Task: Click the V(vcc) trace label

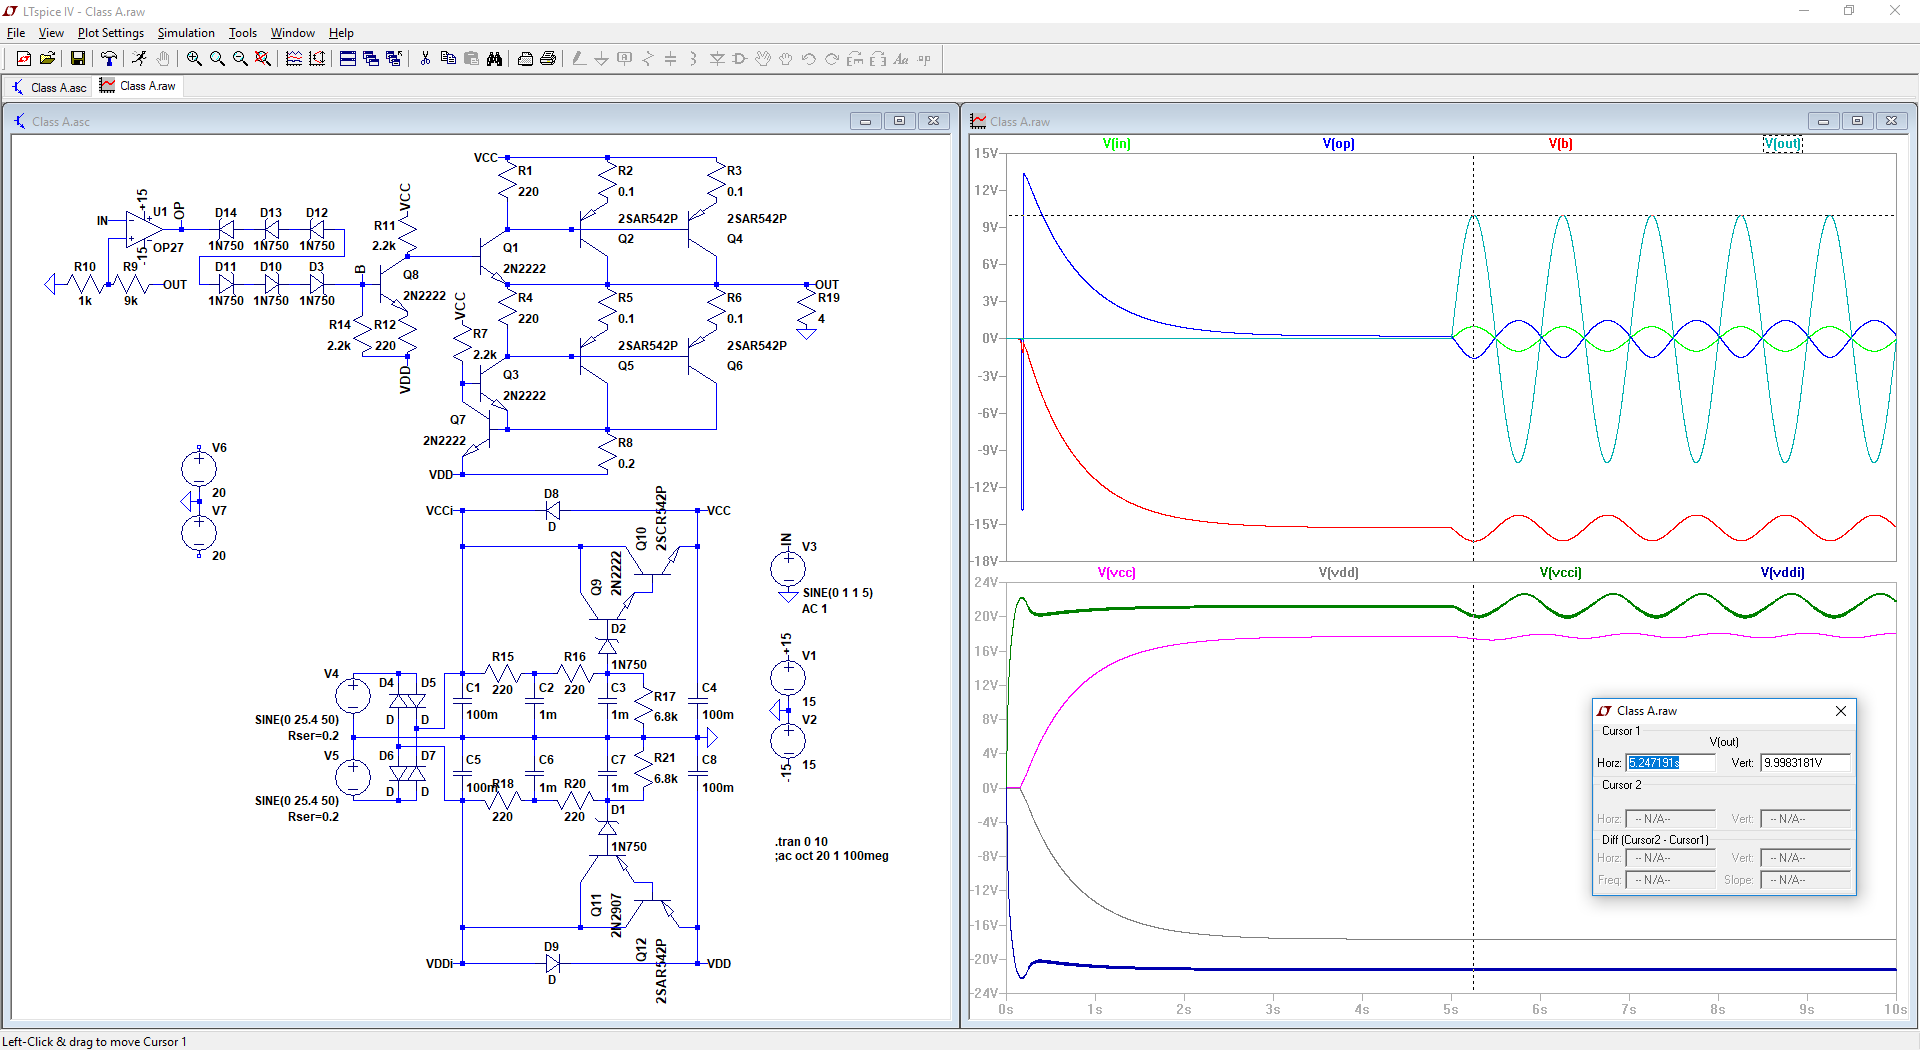Action: click(x=1116, y=573)
